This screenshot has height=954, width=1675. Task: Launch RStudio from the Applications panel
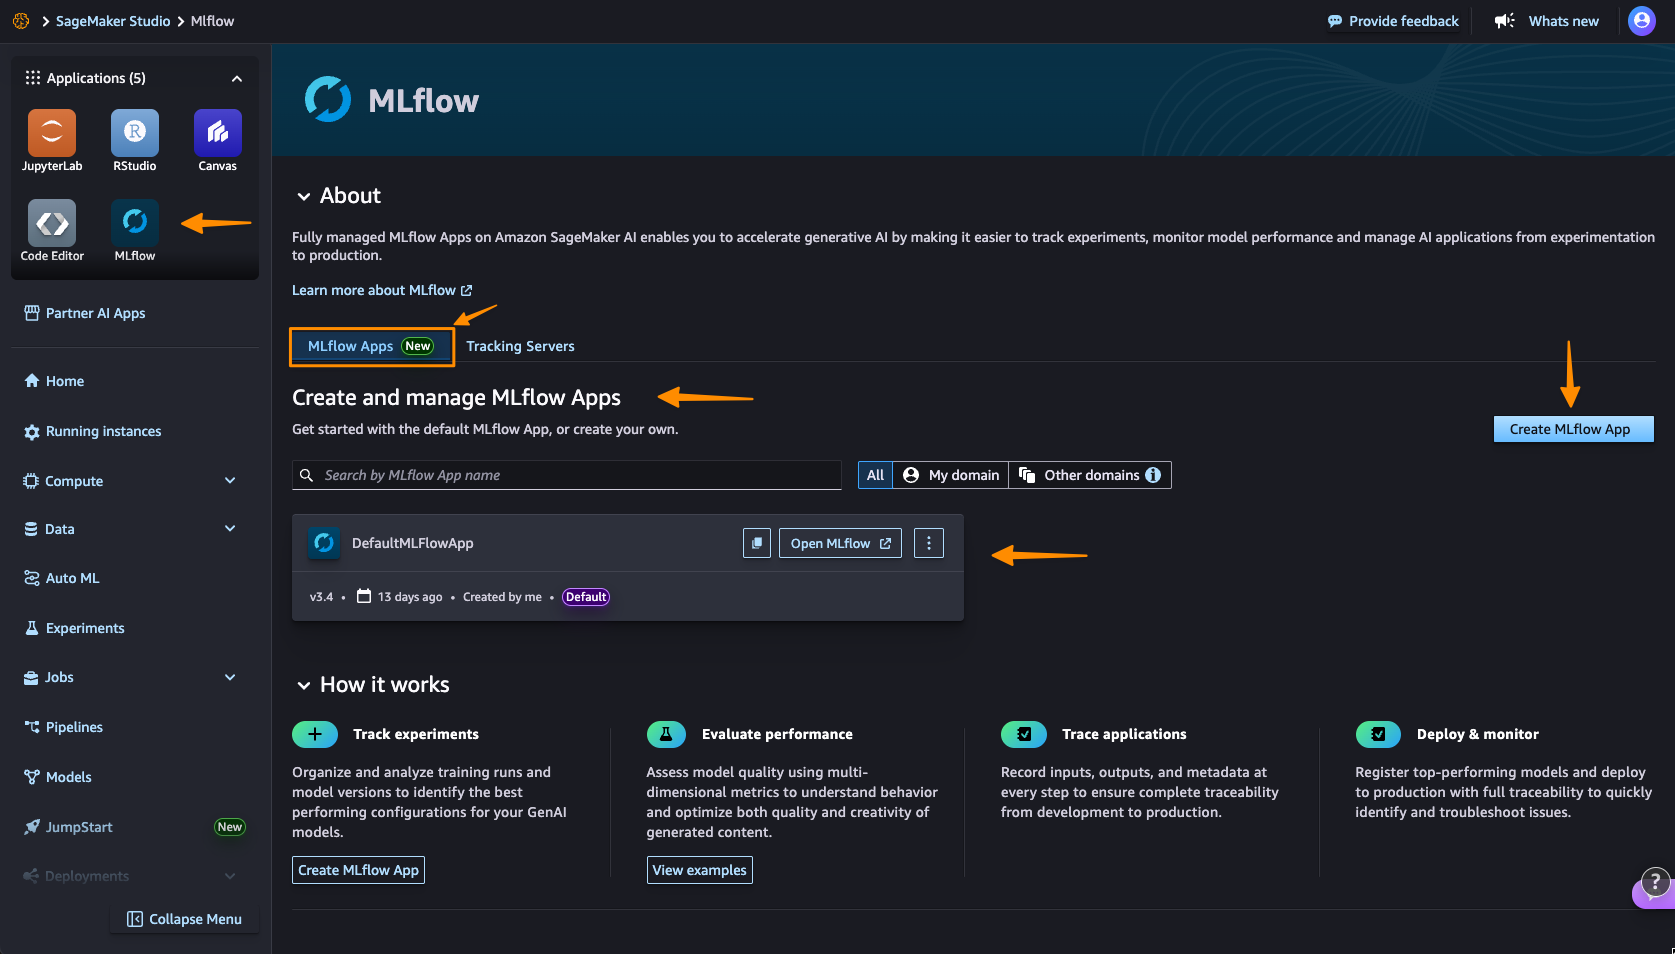pos(134,131)
